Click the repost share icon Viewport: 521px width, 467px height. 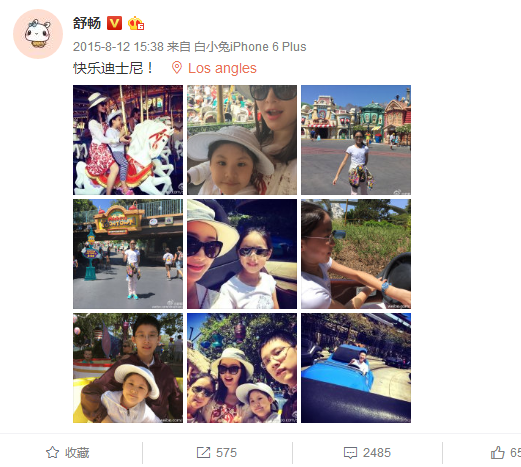(x=203, y=453)
